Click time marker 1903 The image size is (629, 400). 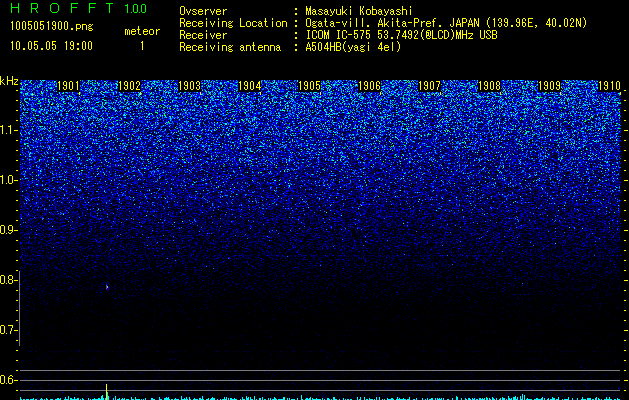click(189, 86)
